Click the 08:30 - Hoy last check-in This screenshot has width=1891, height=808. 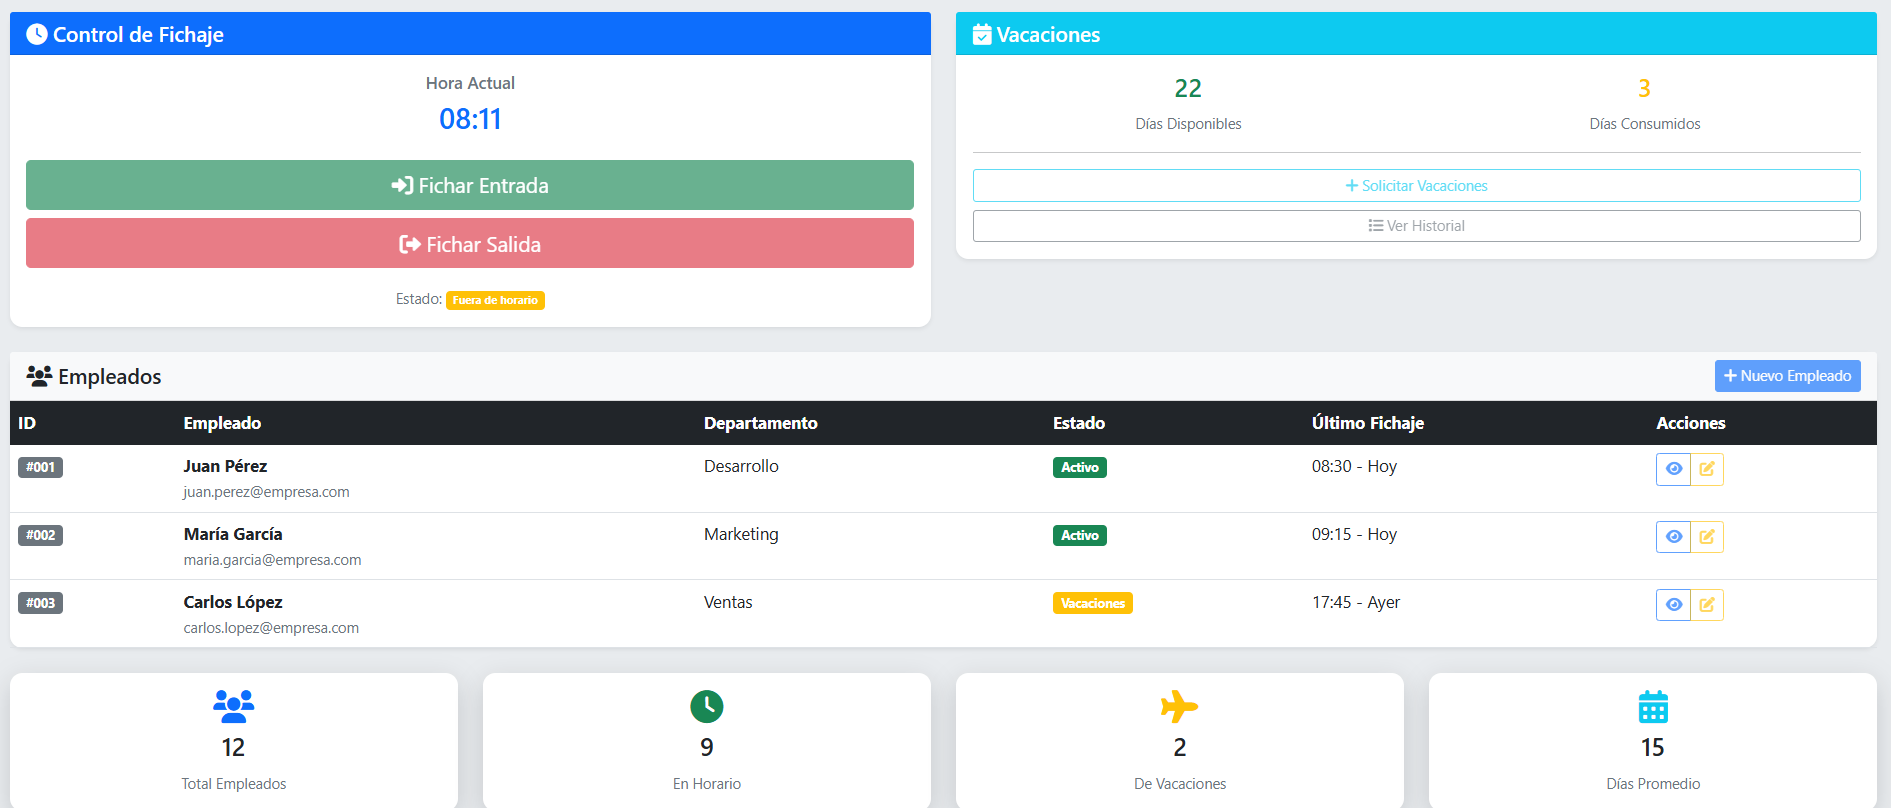pyautogui.click(x=1354, y=466)
